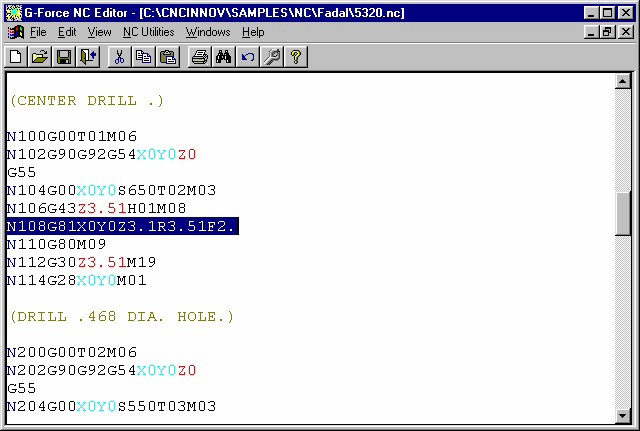The height and width of the screenshot is (431, 640).
Task: Click line N112G30Z3.51M19
Action: coord(81,262)
